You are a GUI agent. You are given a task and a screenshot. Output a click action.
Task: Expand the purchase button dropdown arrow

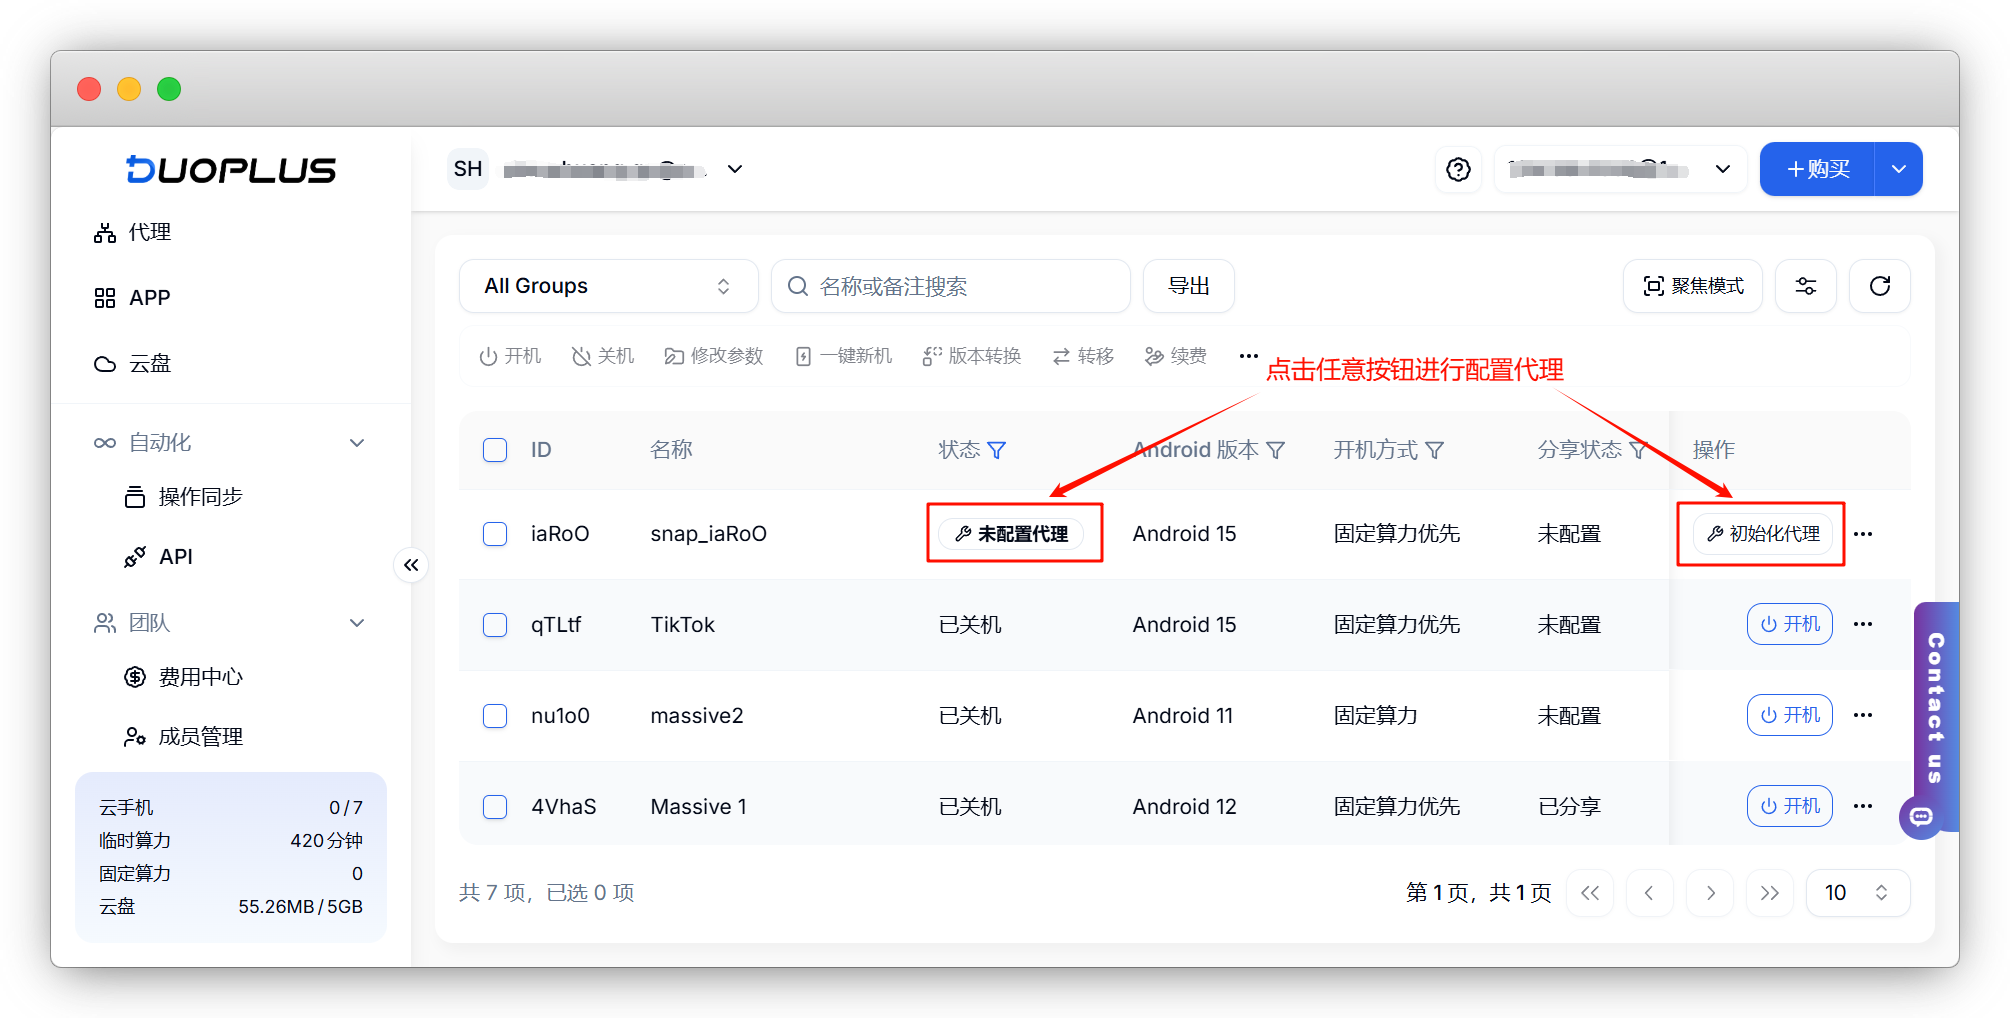(1898, 170)
